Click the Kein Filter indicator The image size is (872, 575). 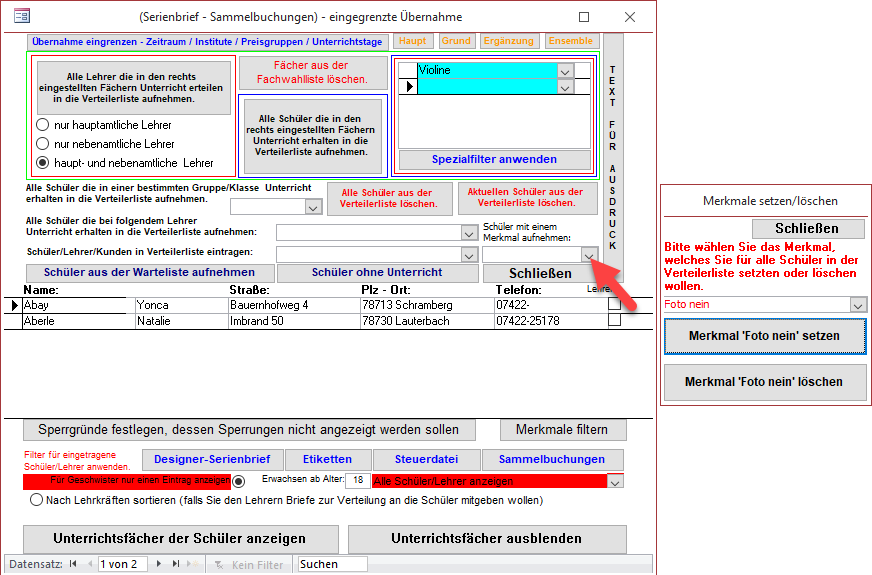pyautogui.click(x=248, y=565)
